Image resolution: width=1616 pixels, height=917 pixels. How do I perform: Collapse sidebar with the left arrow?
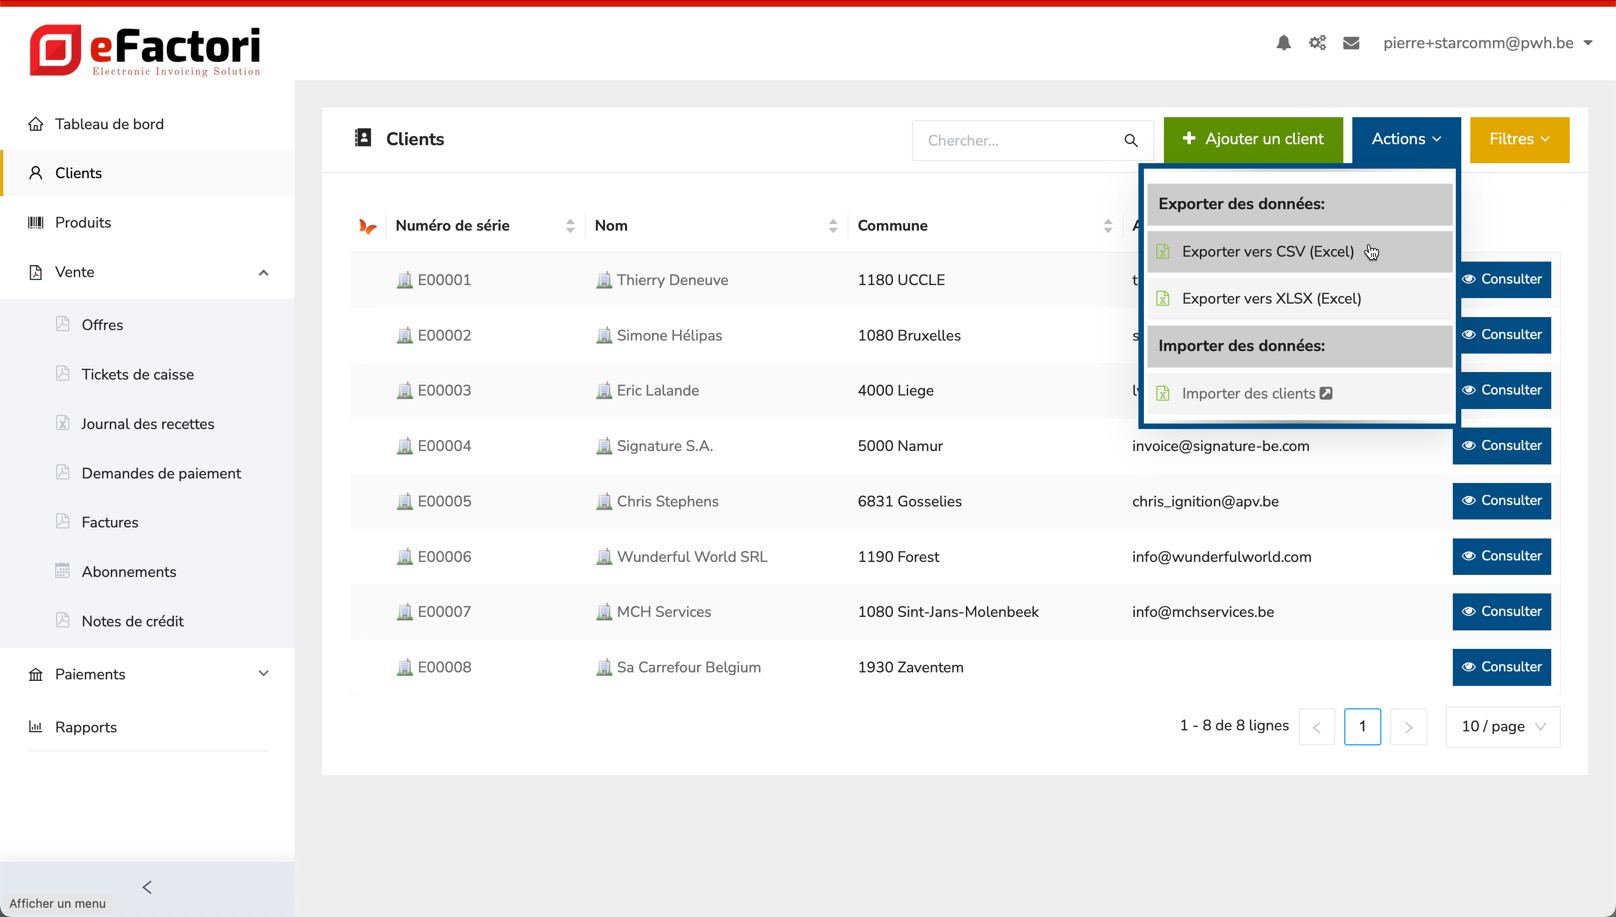[147, 887]
